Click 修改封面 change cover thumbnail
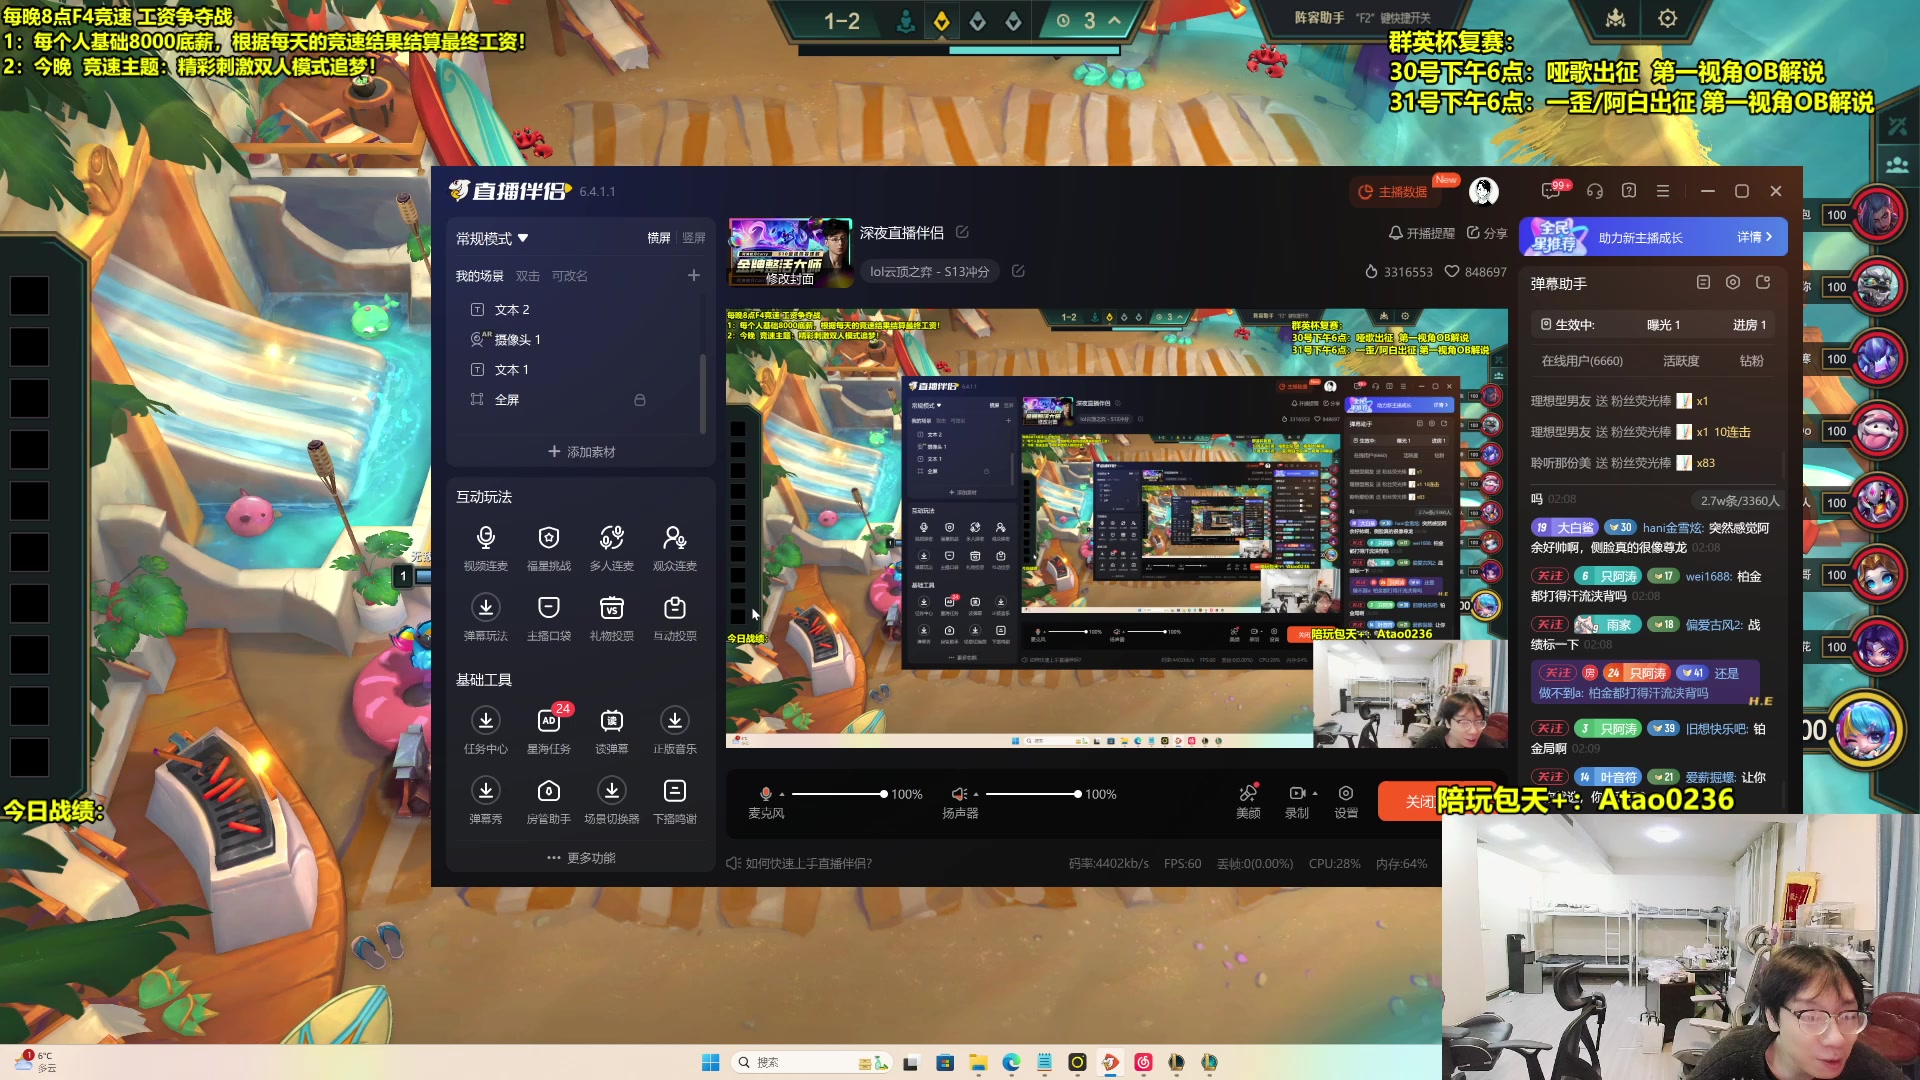The width and height of the screenshot is (1920, 1080). pyautogui.click(x=789, y=279)
